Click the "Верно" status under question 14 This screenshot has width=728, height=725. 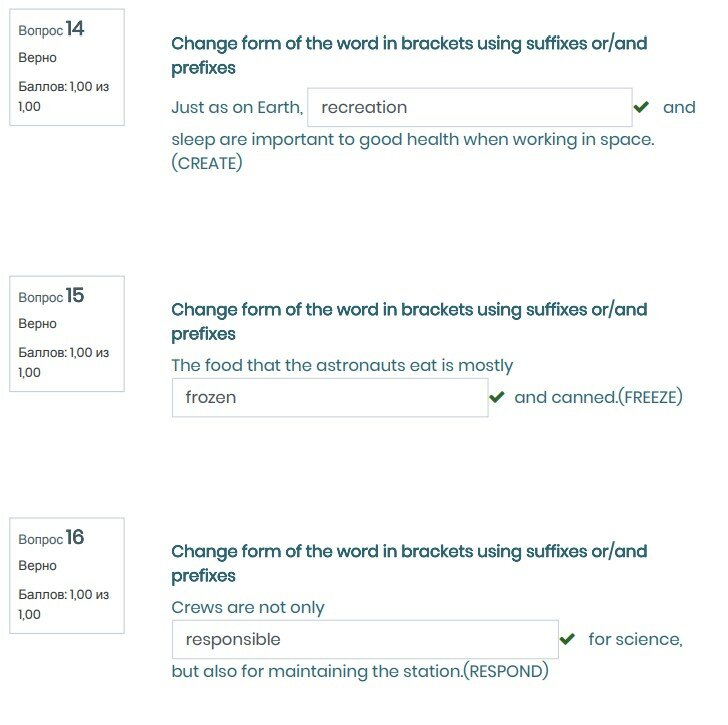pyautogui.click(x=38, y=58)
